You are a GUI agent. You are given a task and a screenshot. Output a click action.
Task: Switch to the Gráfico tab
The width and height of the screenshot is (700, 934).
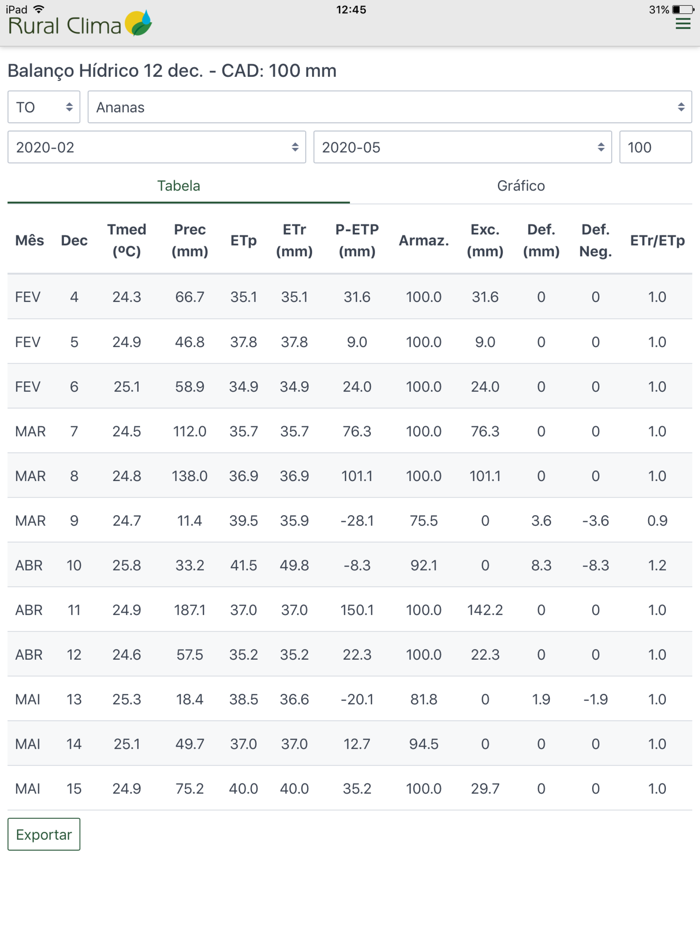coord(521,186)
